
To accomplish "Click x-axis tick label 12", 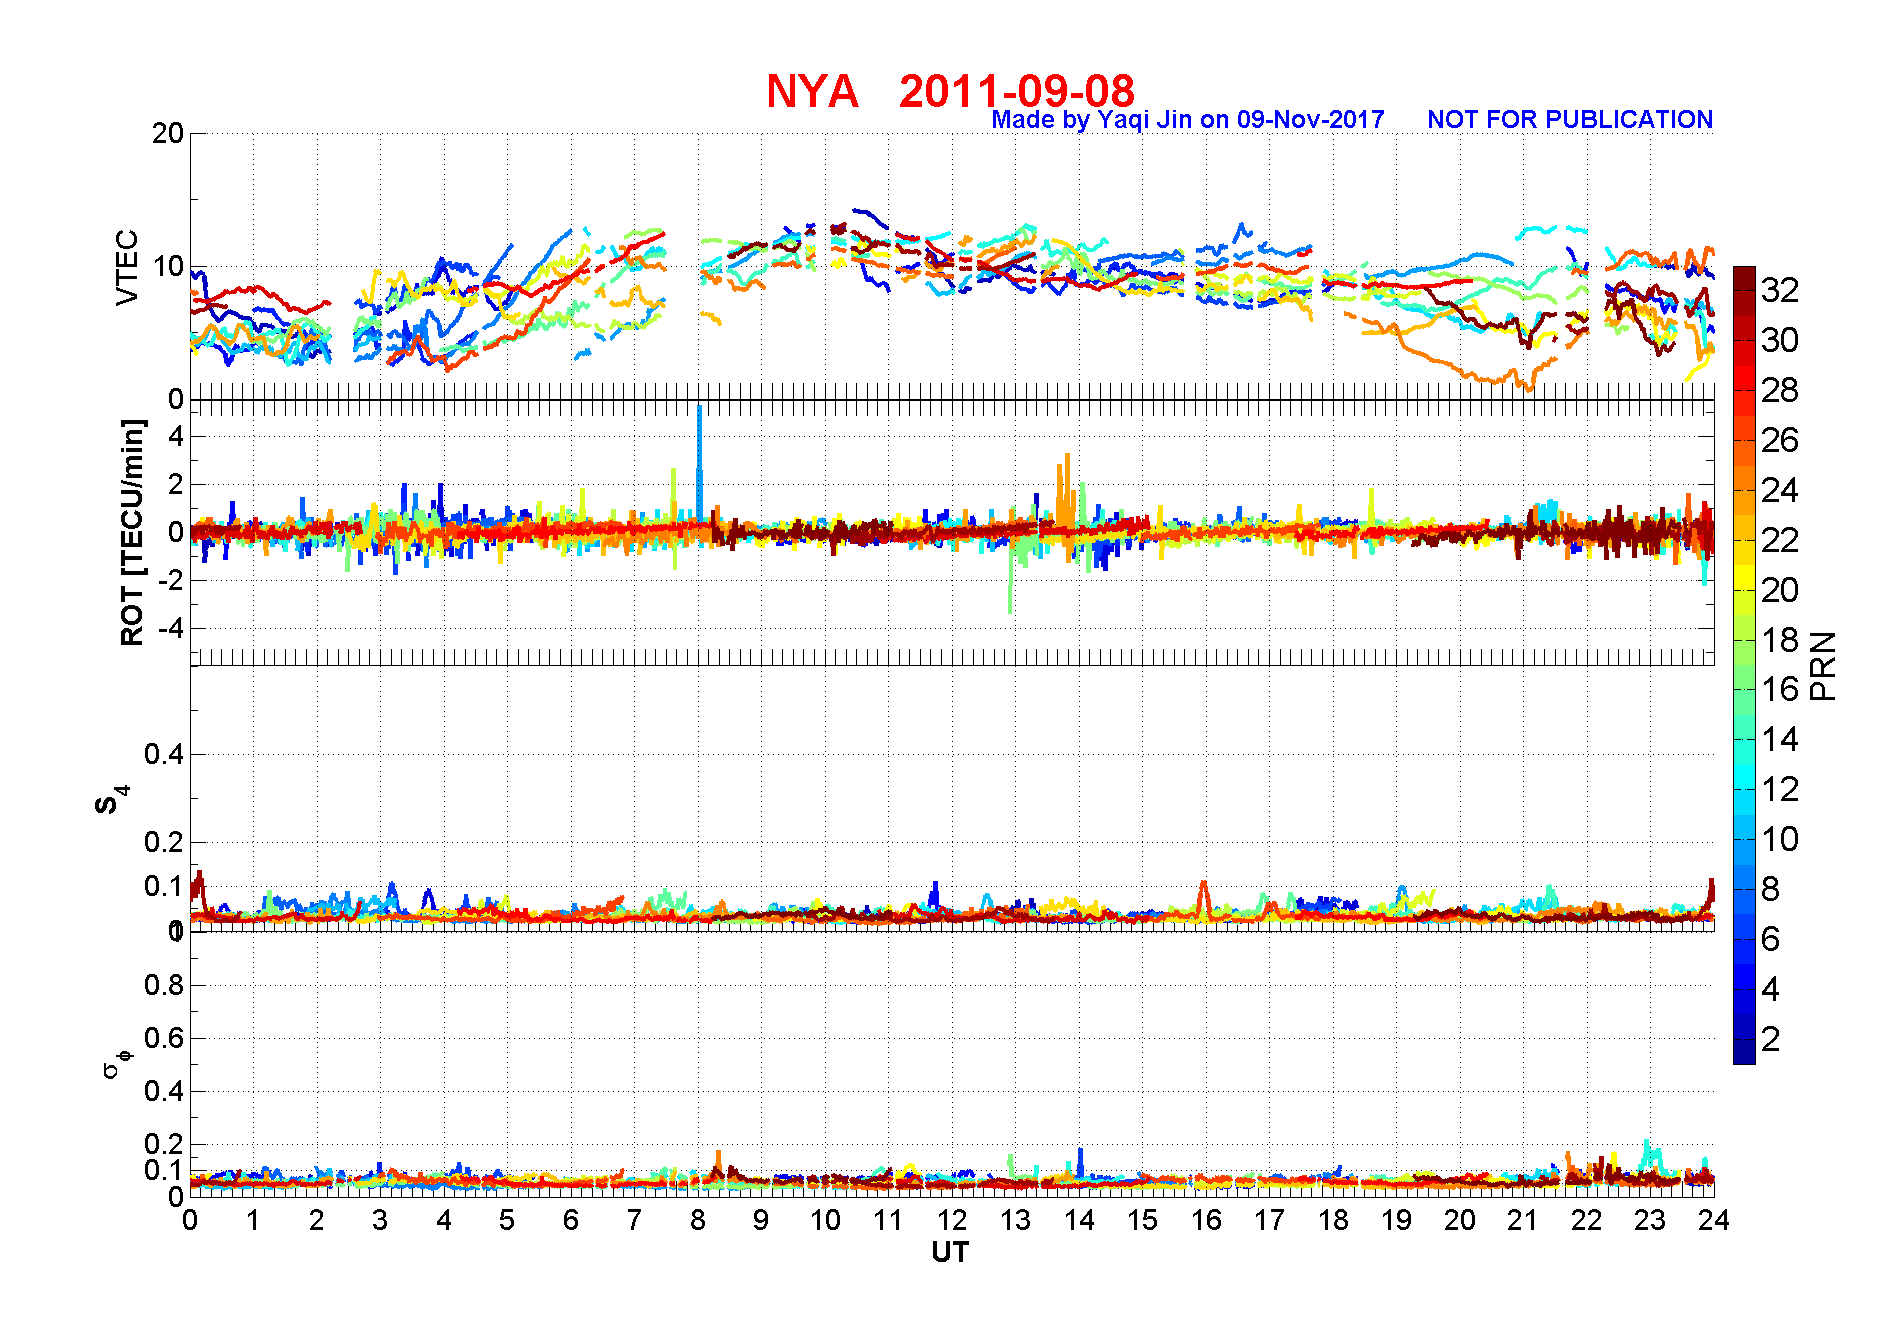I will (x=951, y=1220).
